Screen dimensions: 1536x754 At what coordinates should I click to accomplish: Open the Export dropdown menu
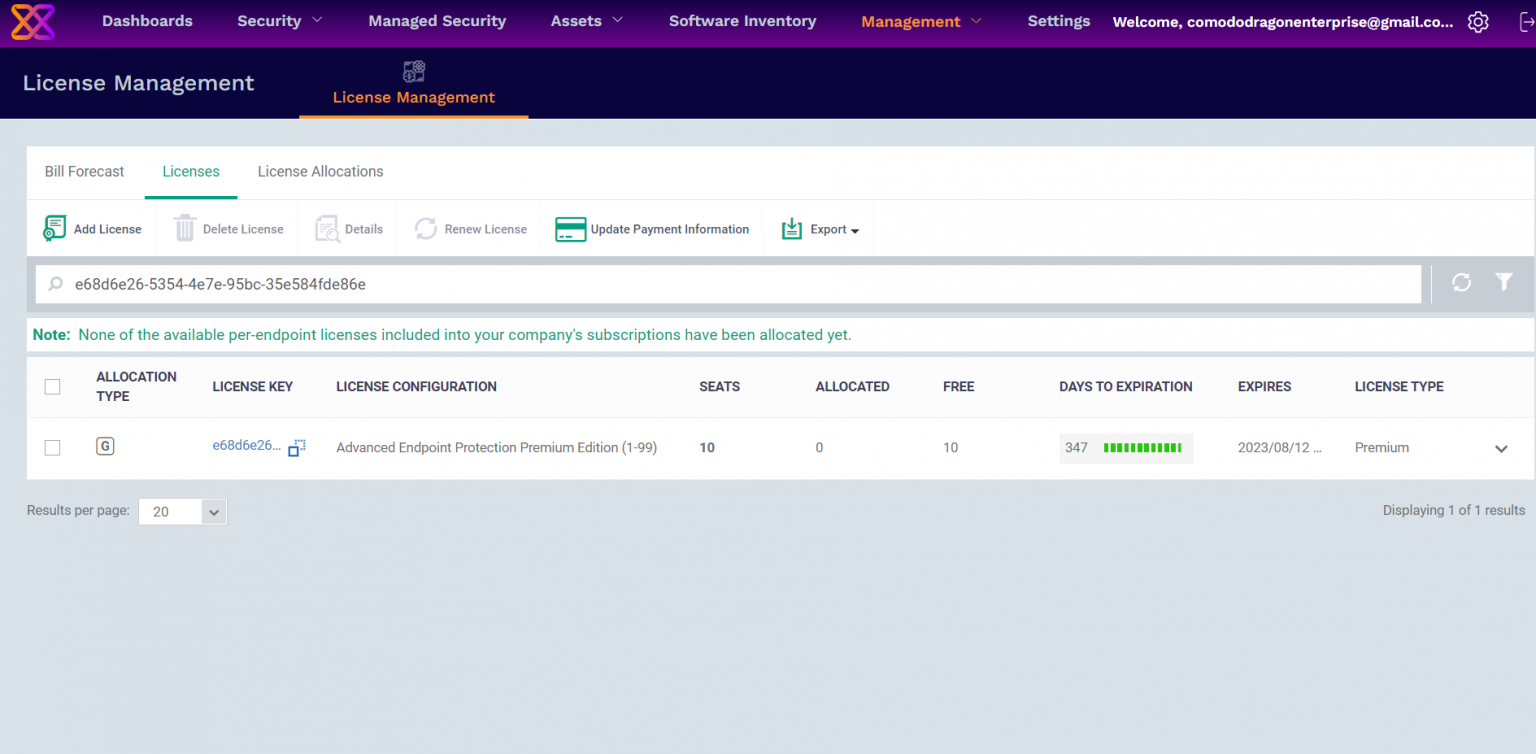pos(821,229)
